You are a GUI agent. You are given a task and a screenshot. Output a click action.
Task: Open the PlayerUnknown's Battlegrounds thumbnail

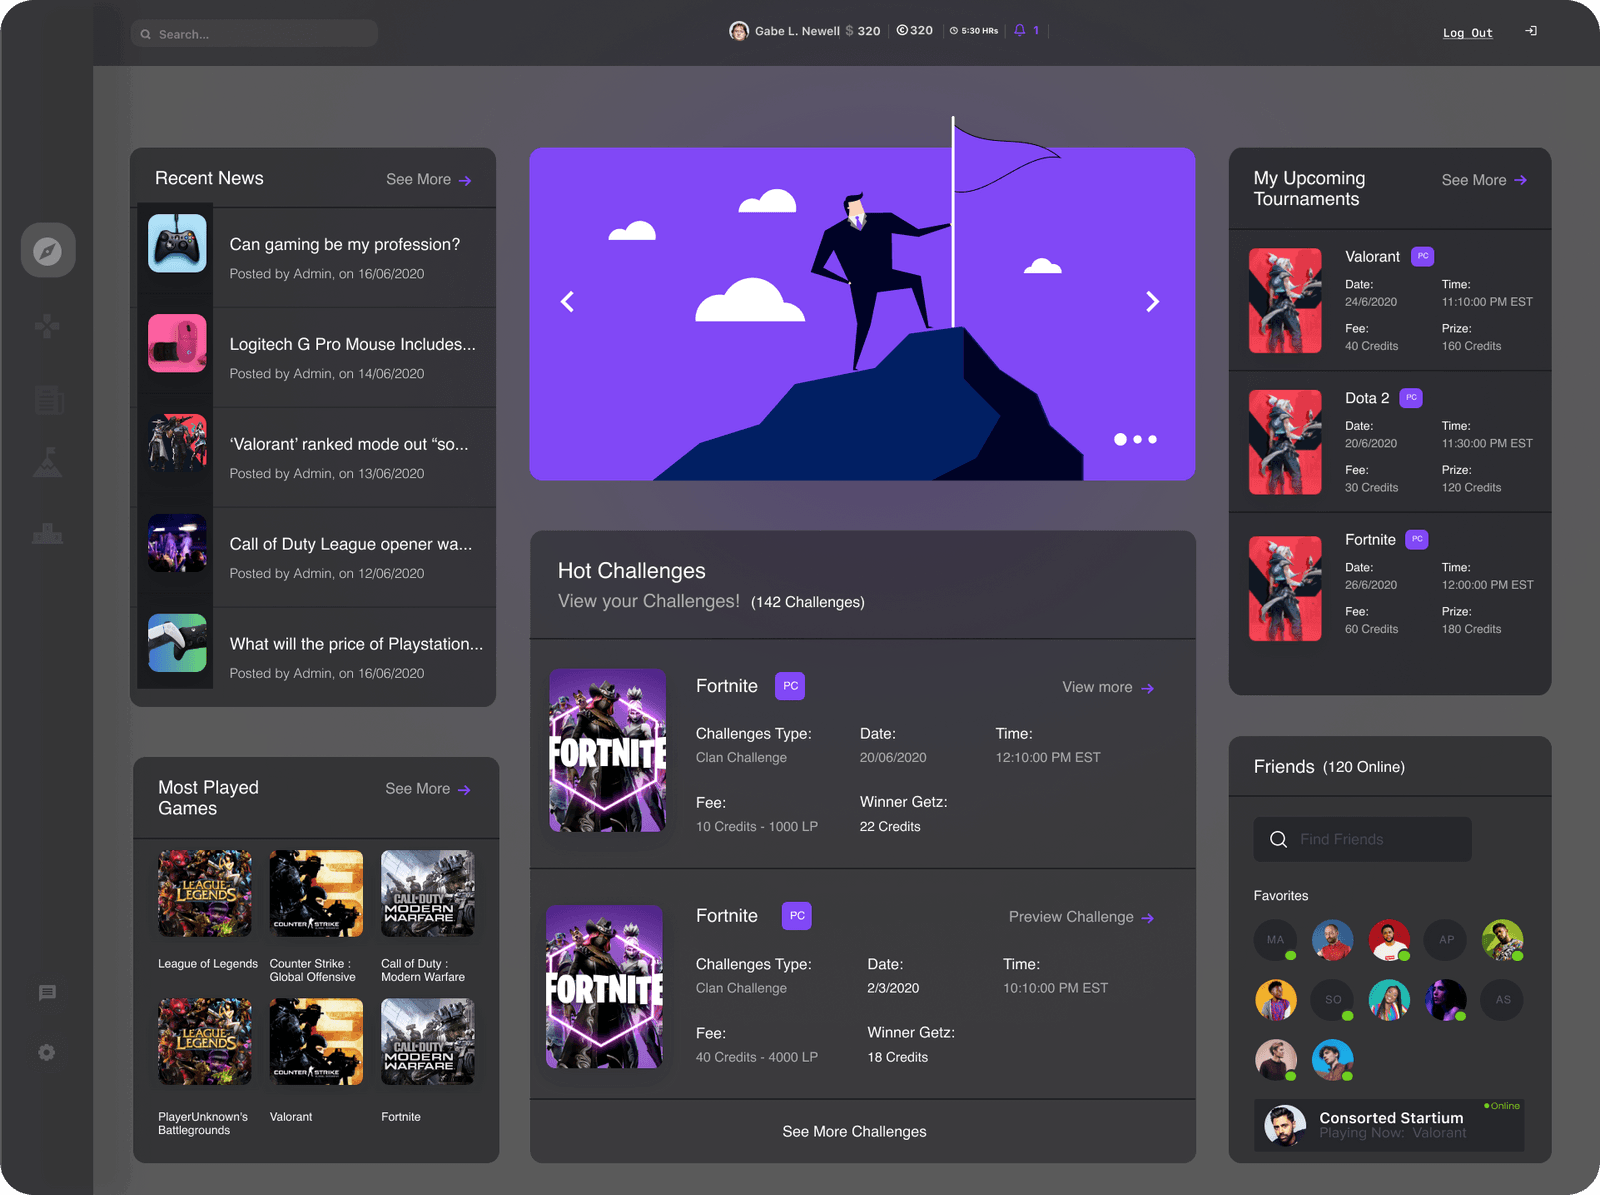(205, 1041)
